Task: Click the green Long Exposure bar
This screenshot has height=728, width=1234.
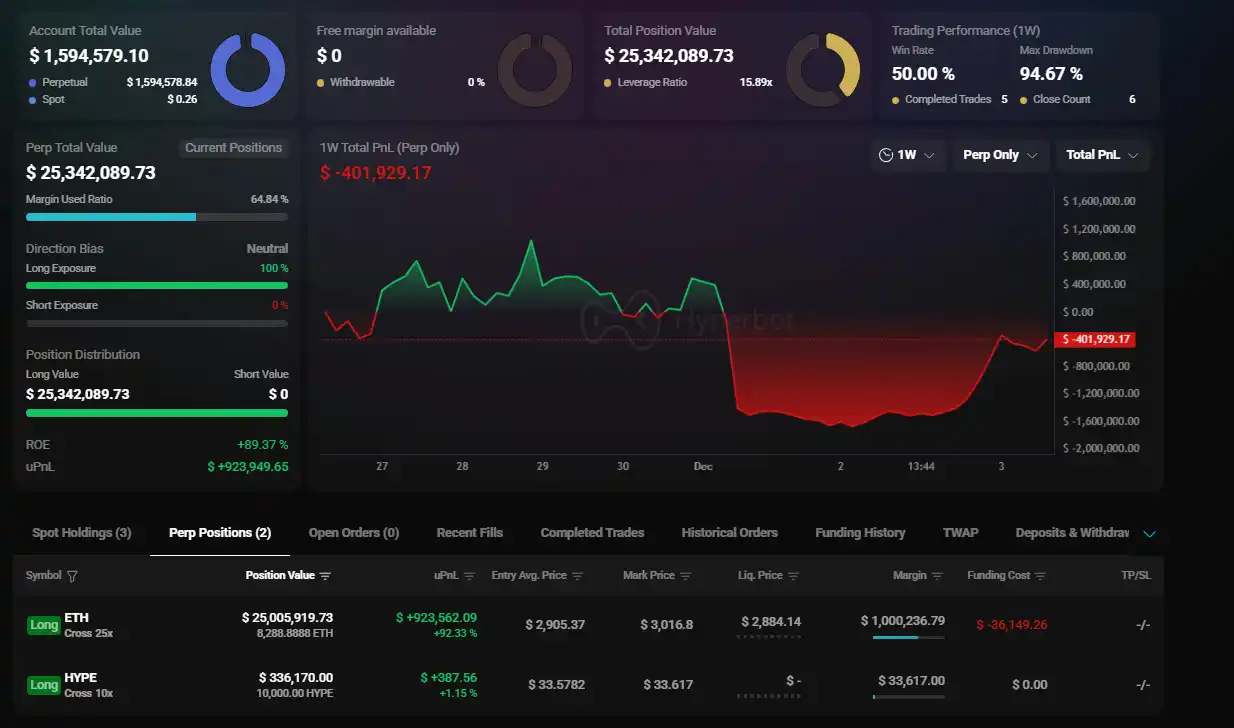Action: coord(157,286)
